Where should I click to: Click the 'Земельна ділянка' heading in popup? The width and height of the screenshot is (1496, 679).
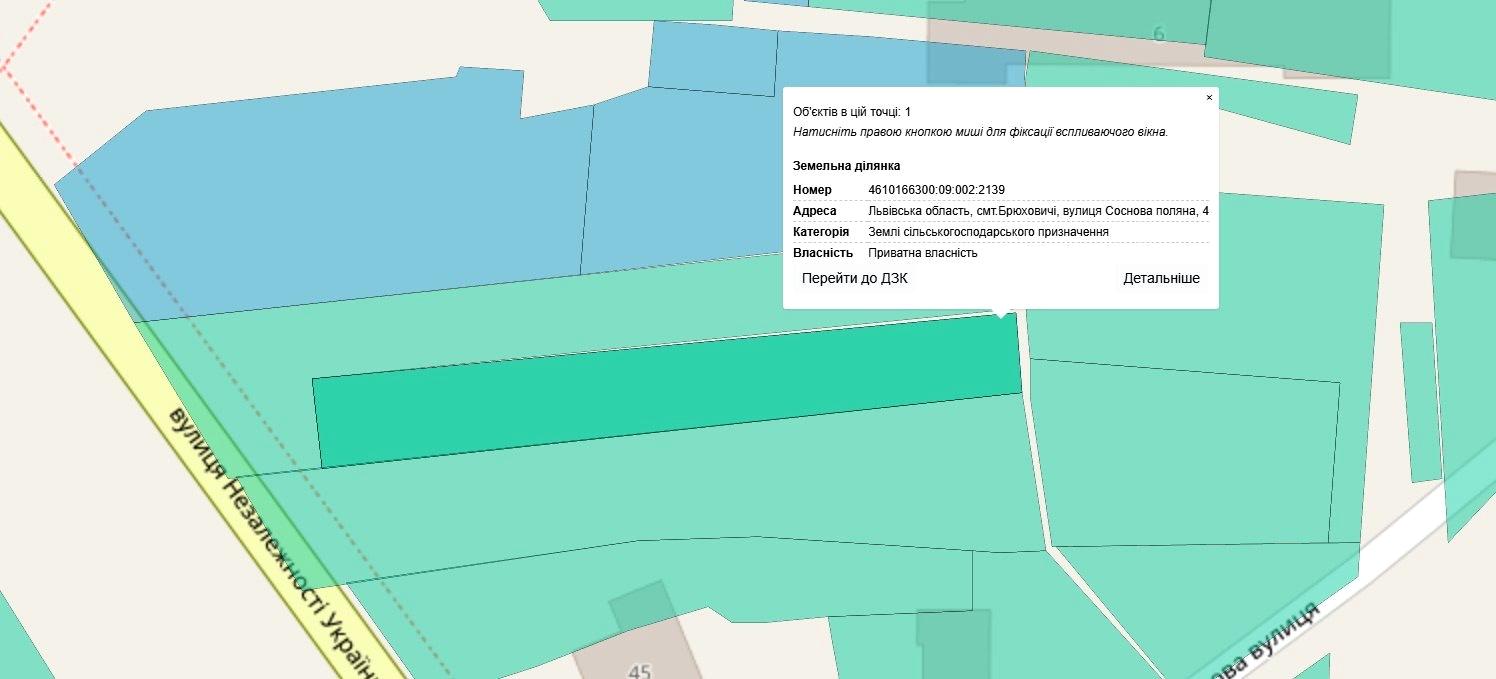point(846,166)
